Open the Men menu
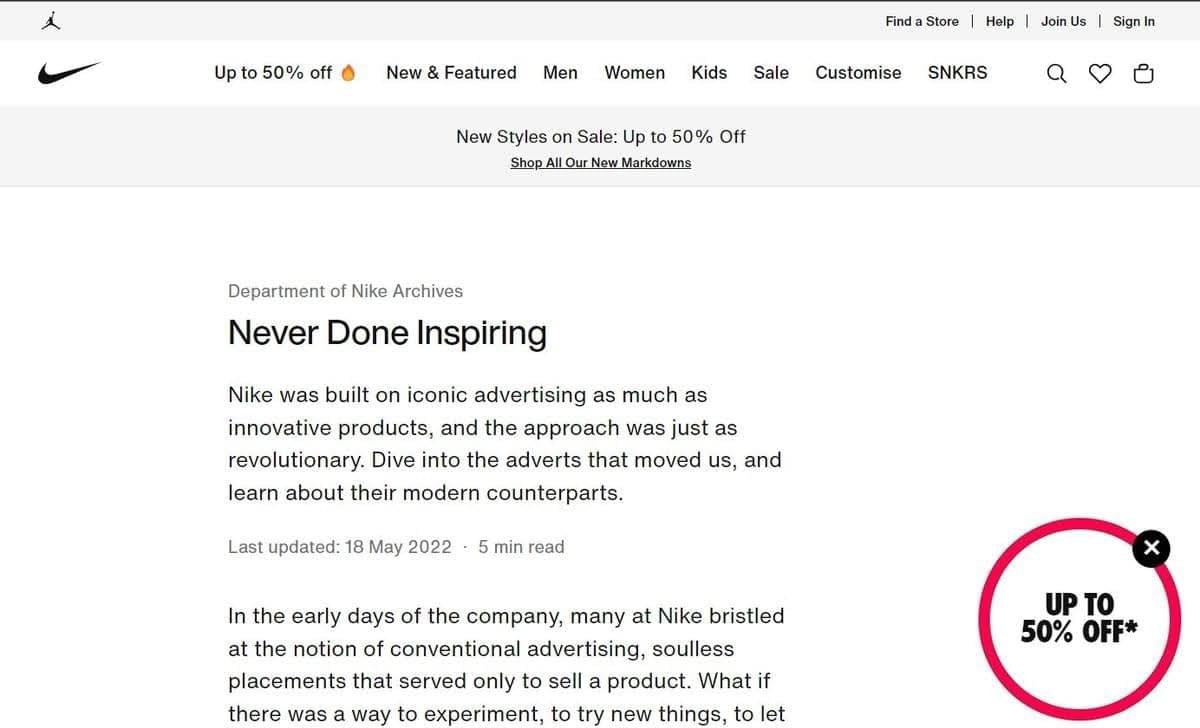This screenshot has height=728, width=1200. click(560, 73)
